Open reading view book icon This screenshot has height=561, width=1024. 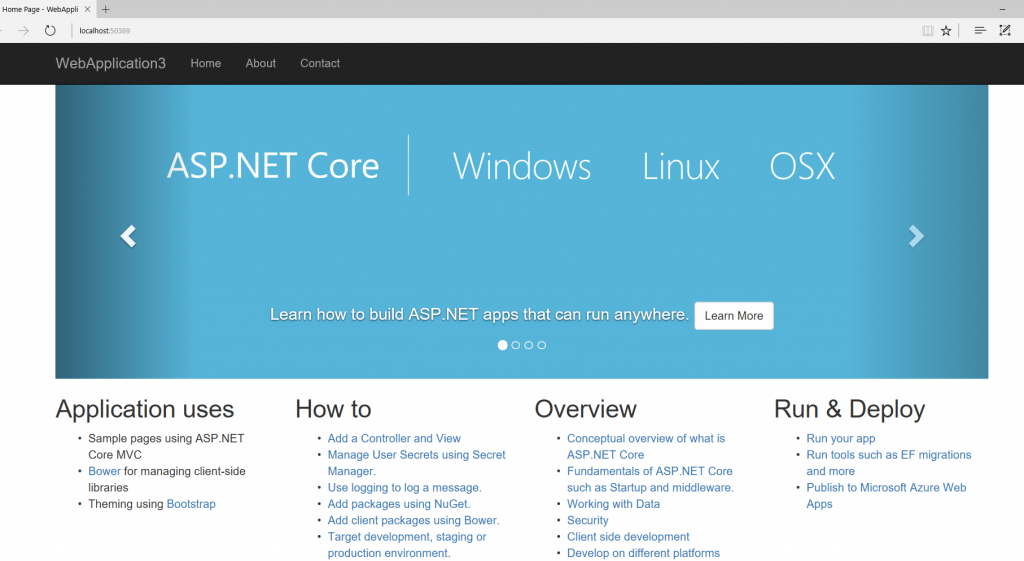927,31
